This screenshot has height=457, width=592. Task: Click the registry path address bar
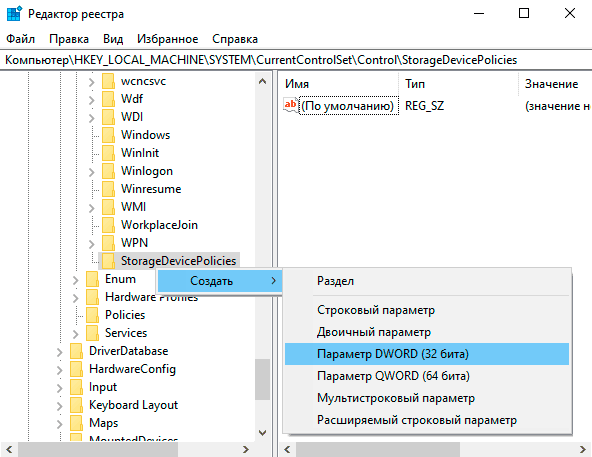click(x=296, y=60)
